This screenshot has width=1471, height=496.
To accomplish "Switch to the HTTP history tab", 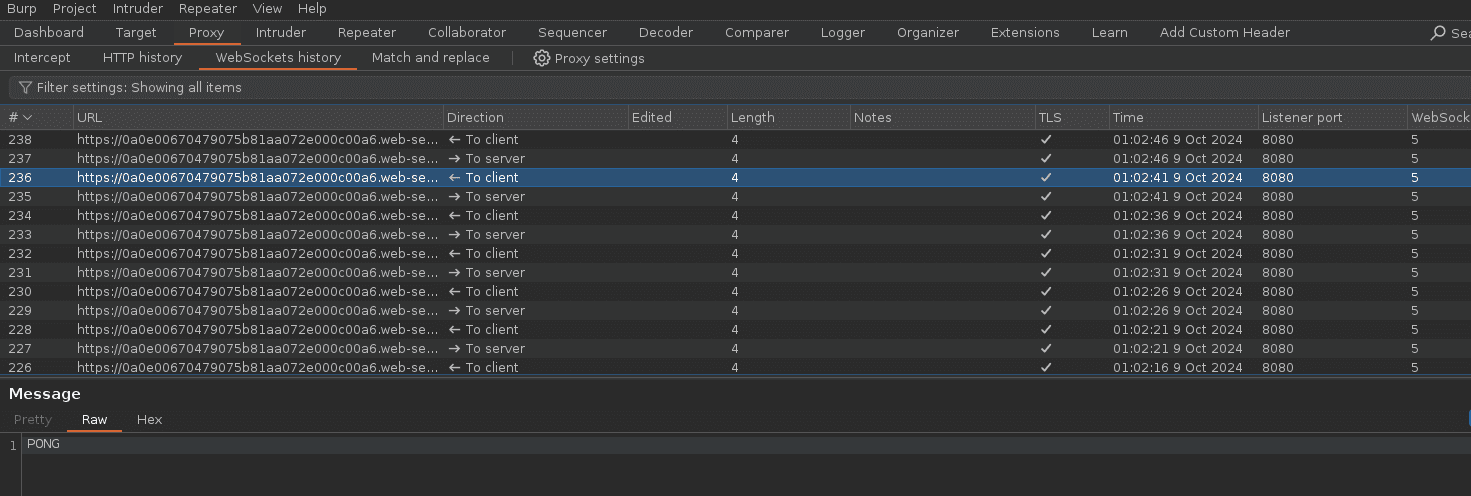I will tap(142, 58).
